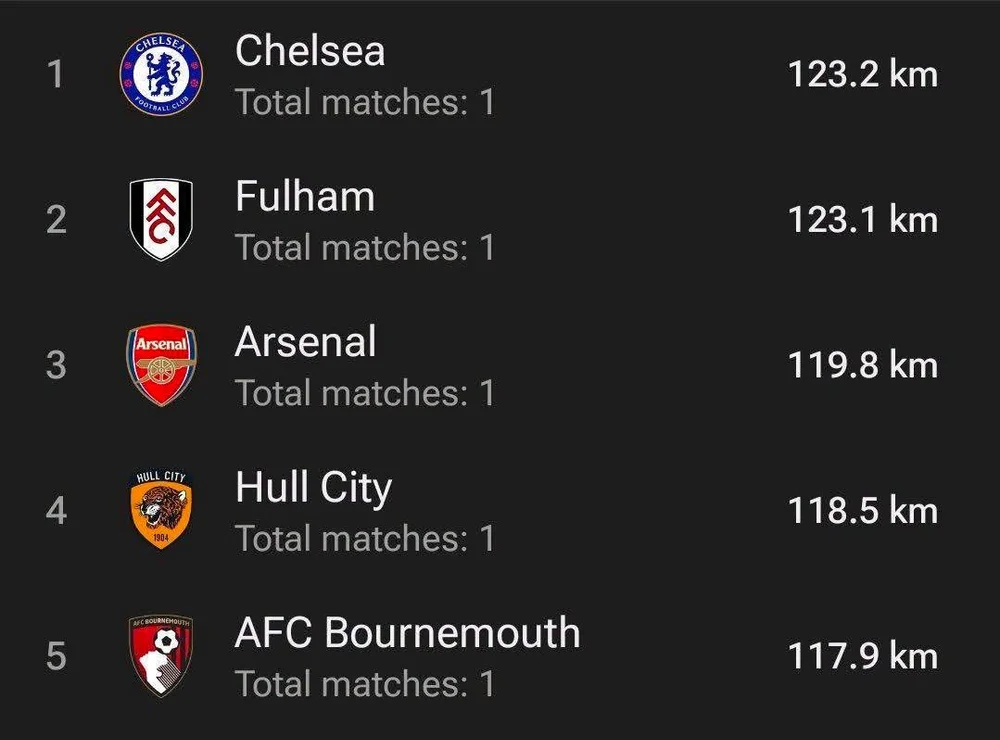Click the 117.9 km distance value

point(863,656)
